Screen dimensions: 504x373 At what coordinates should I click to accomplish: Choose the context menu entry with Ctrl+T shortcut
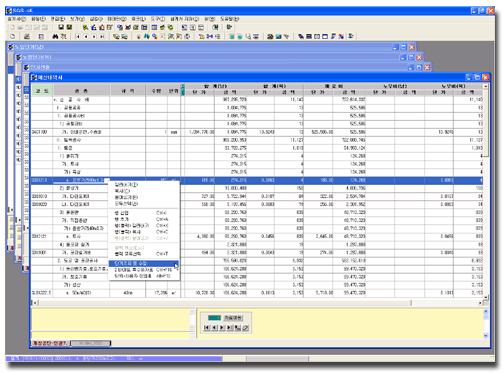[x=144, y=254]
